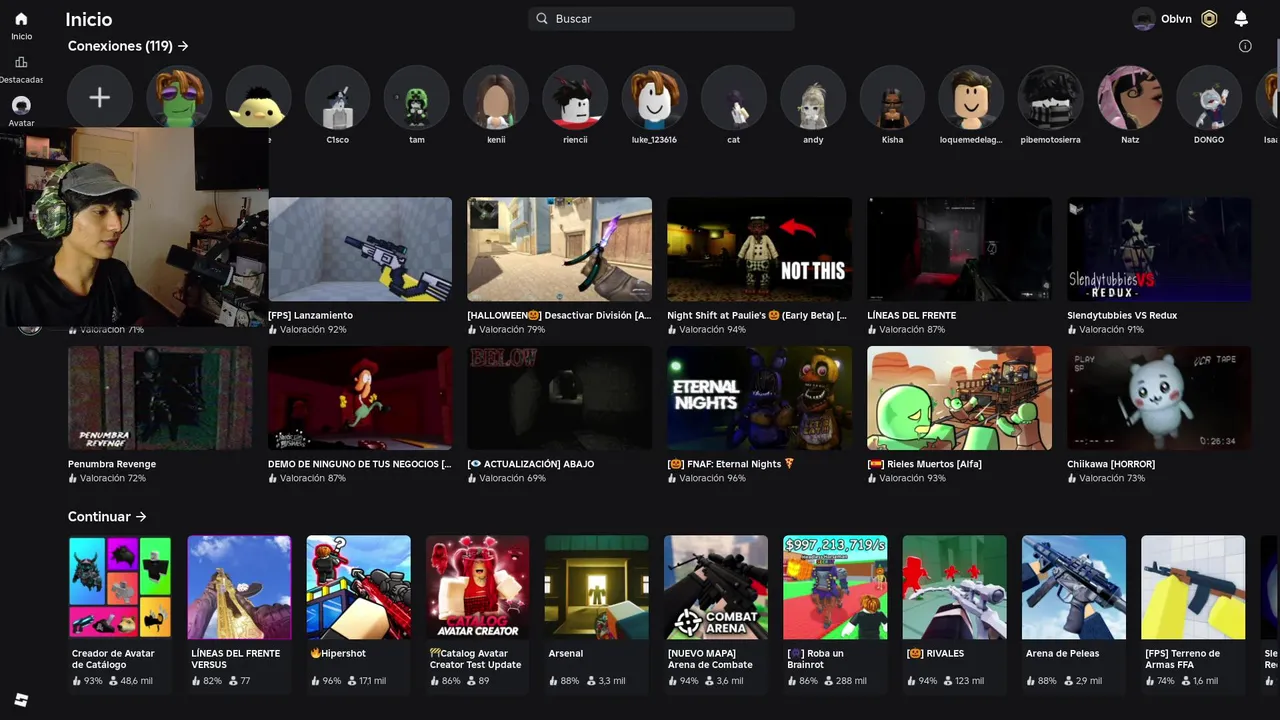
Task: Open connection avatar riencii
Action: (x=575, y=97)
